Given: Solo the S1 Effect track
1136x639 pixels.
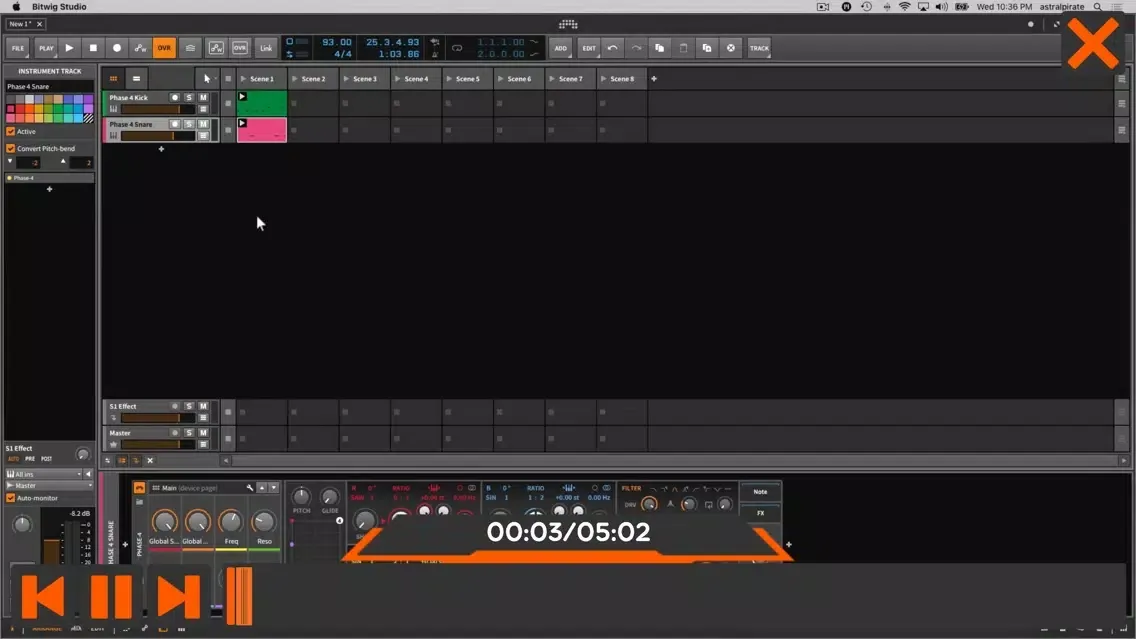Looking at the screenshot, I should [x=189, y=406].
